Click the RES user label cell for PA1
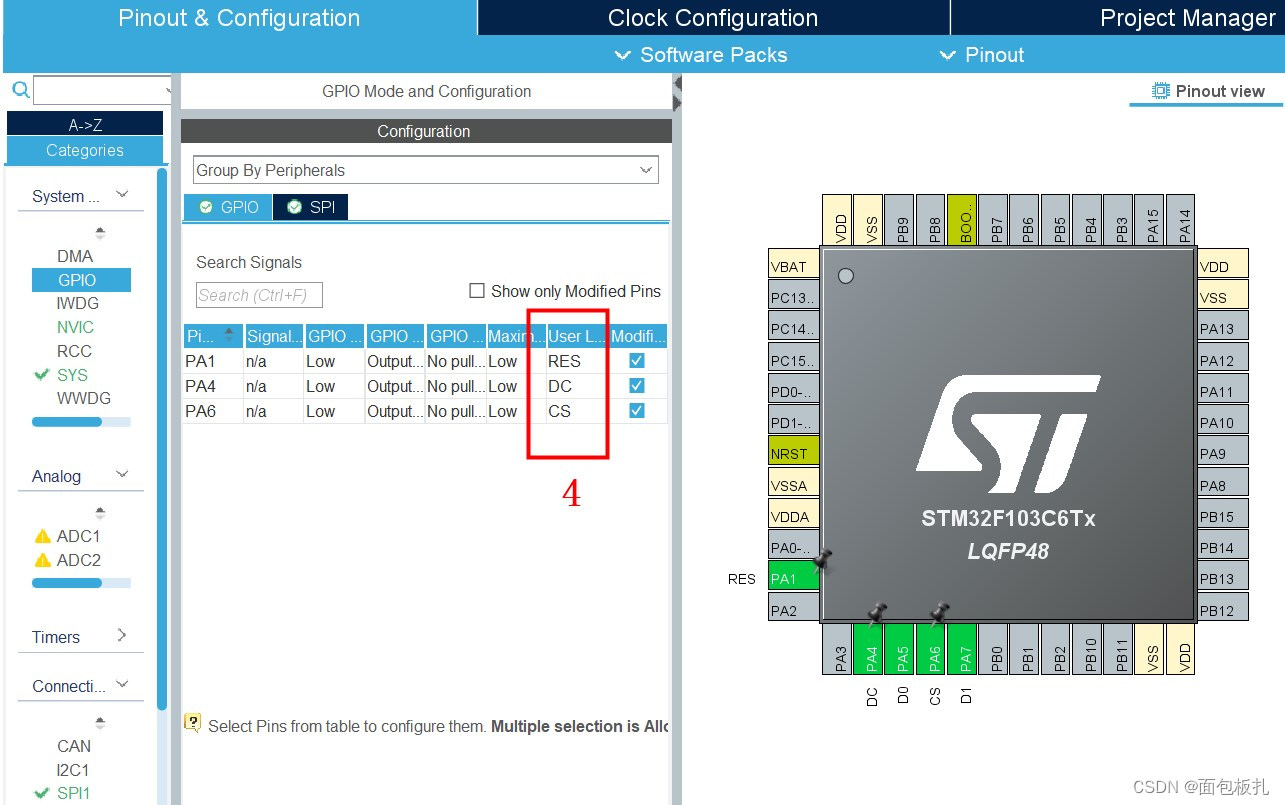 click(x=576, y=361)
